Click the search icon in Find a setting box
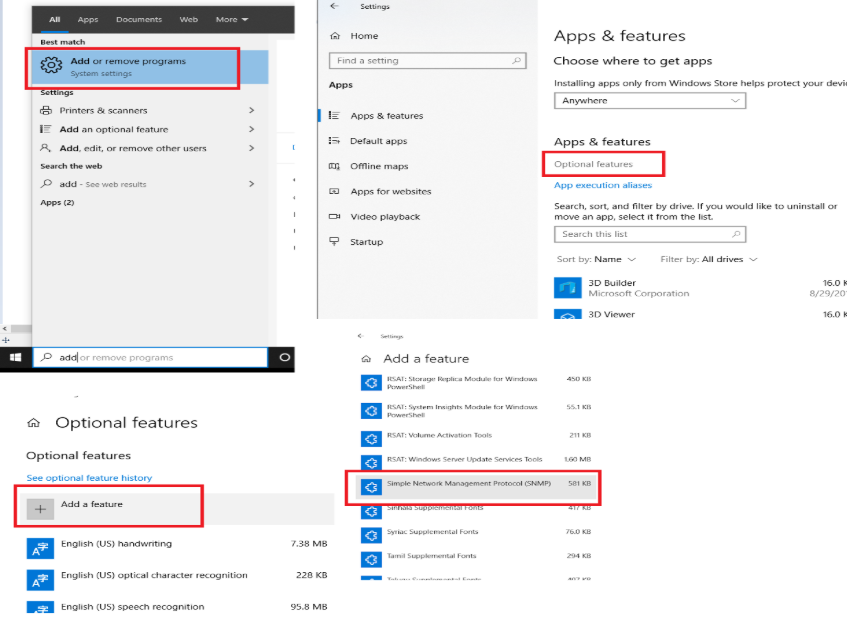Image resolution: width=868 pixels, height=625 pixels. pos(516,60)
